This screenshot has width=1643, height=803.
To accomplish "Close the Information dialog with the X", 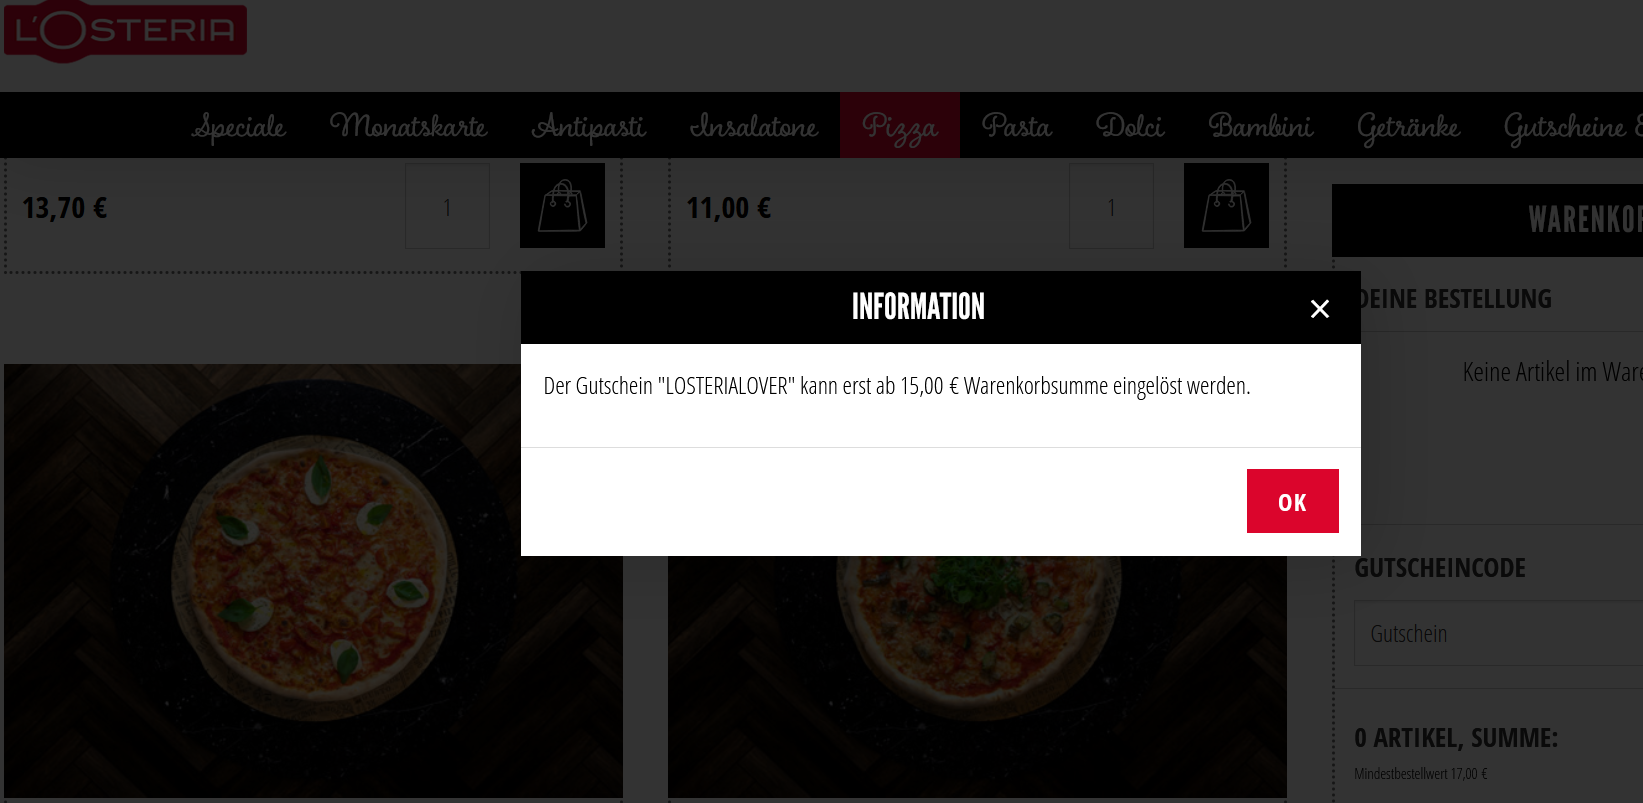I will pyautogui.click(x=1320, y=309).
